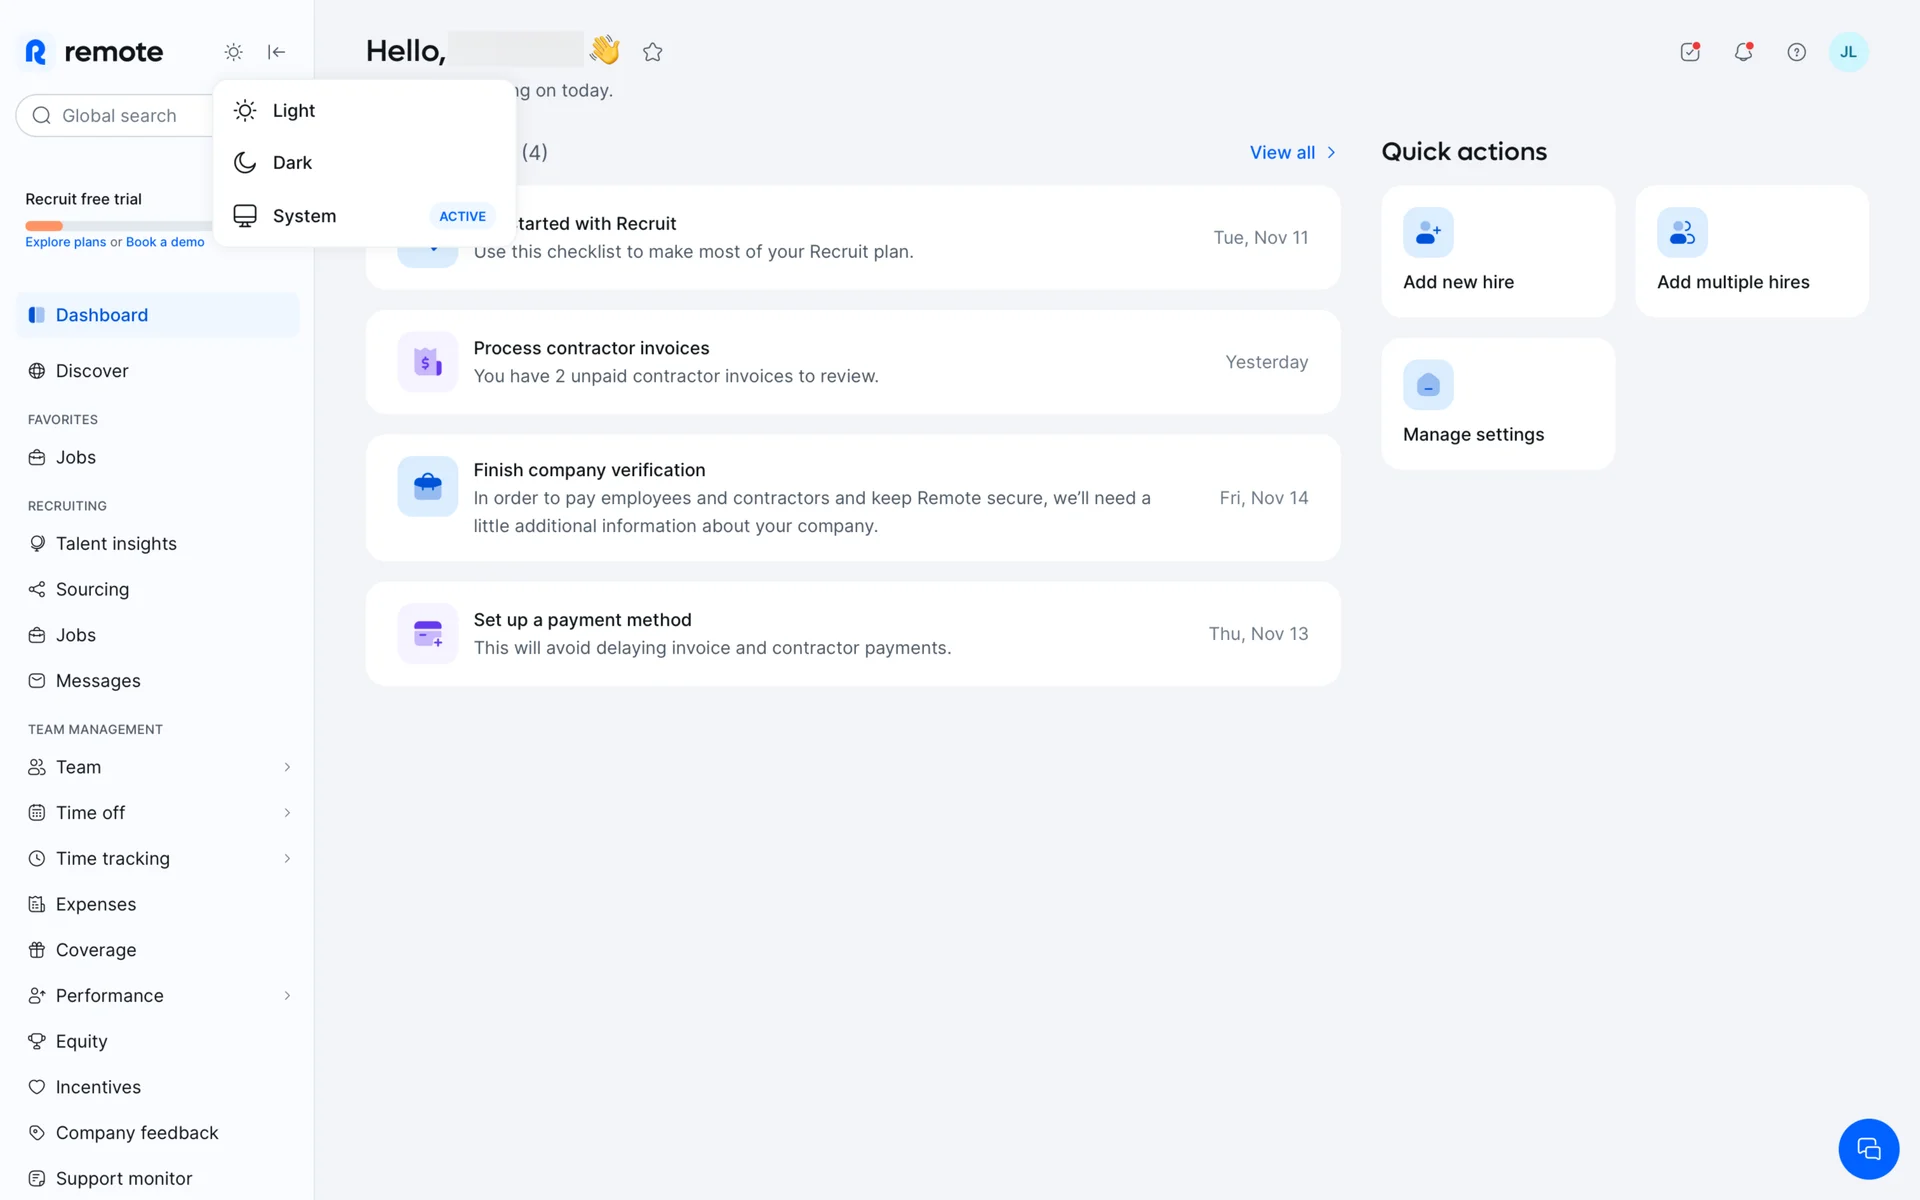Select the Light theme option
The width and height of the screenshot is (1920, 1200).
[x=293, y=110]
